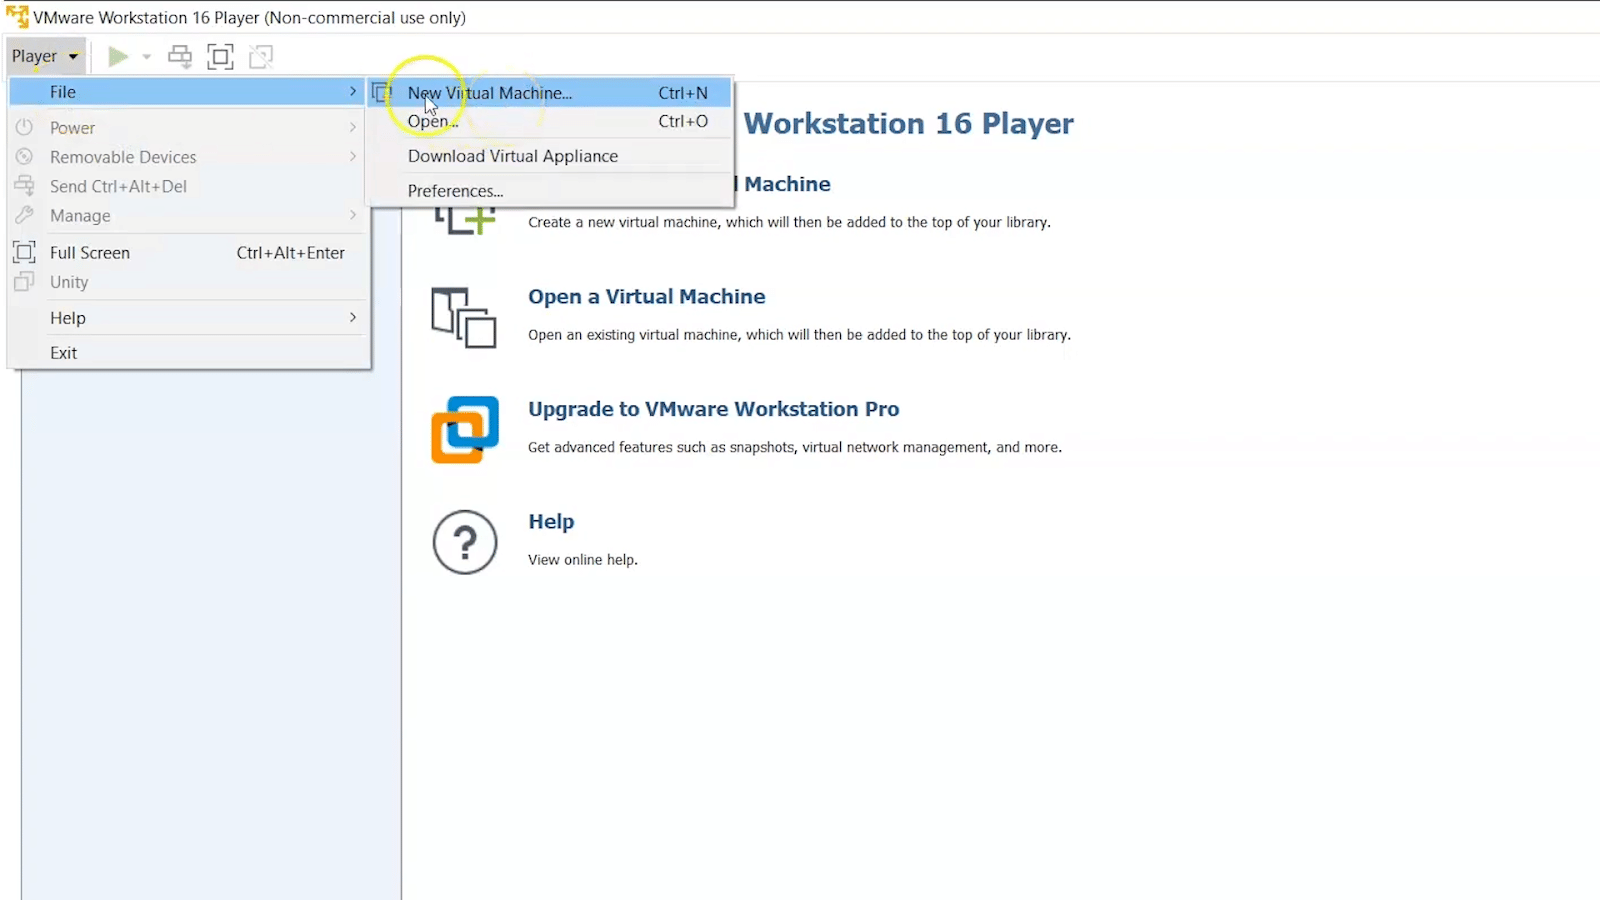
Task: Click the New Virtual Machine menu icon
Action: tap(382, 93)
